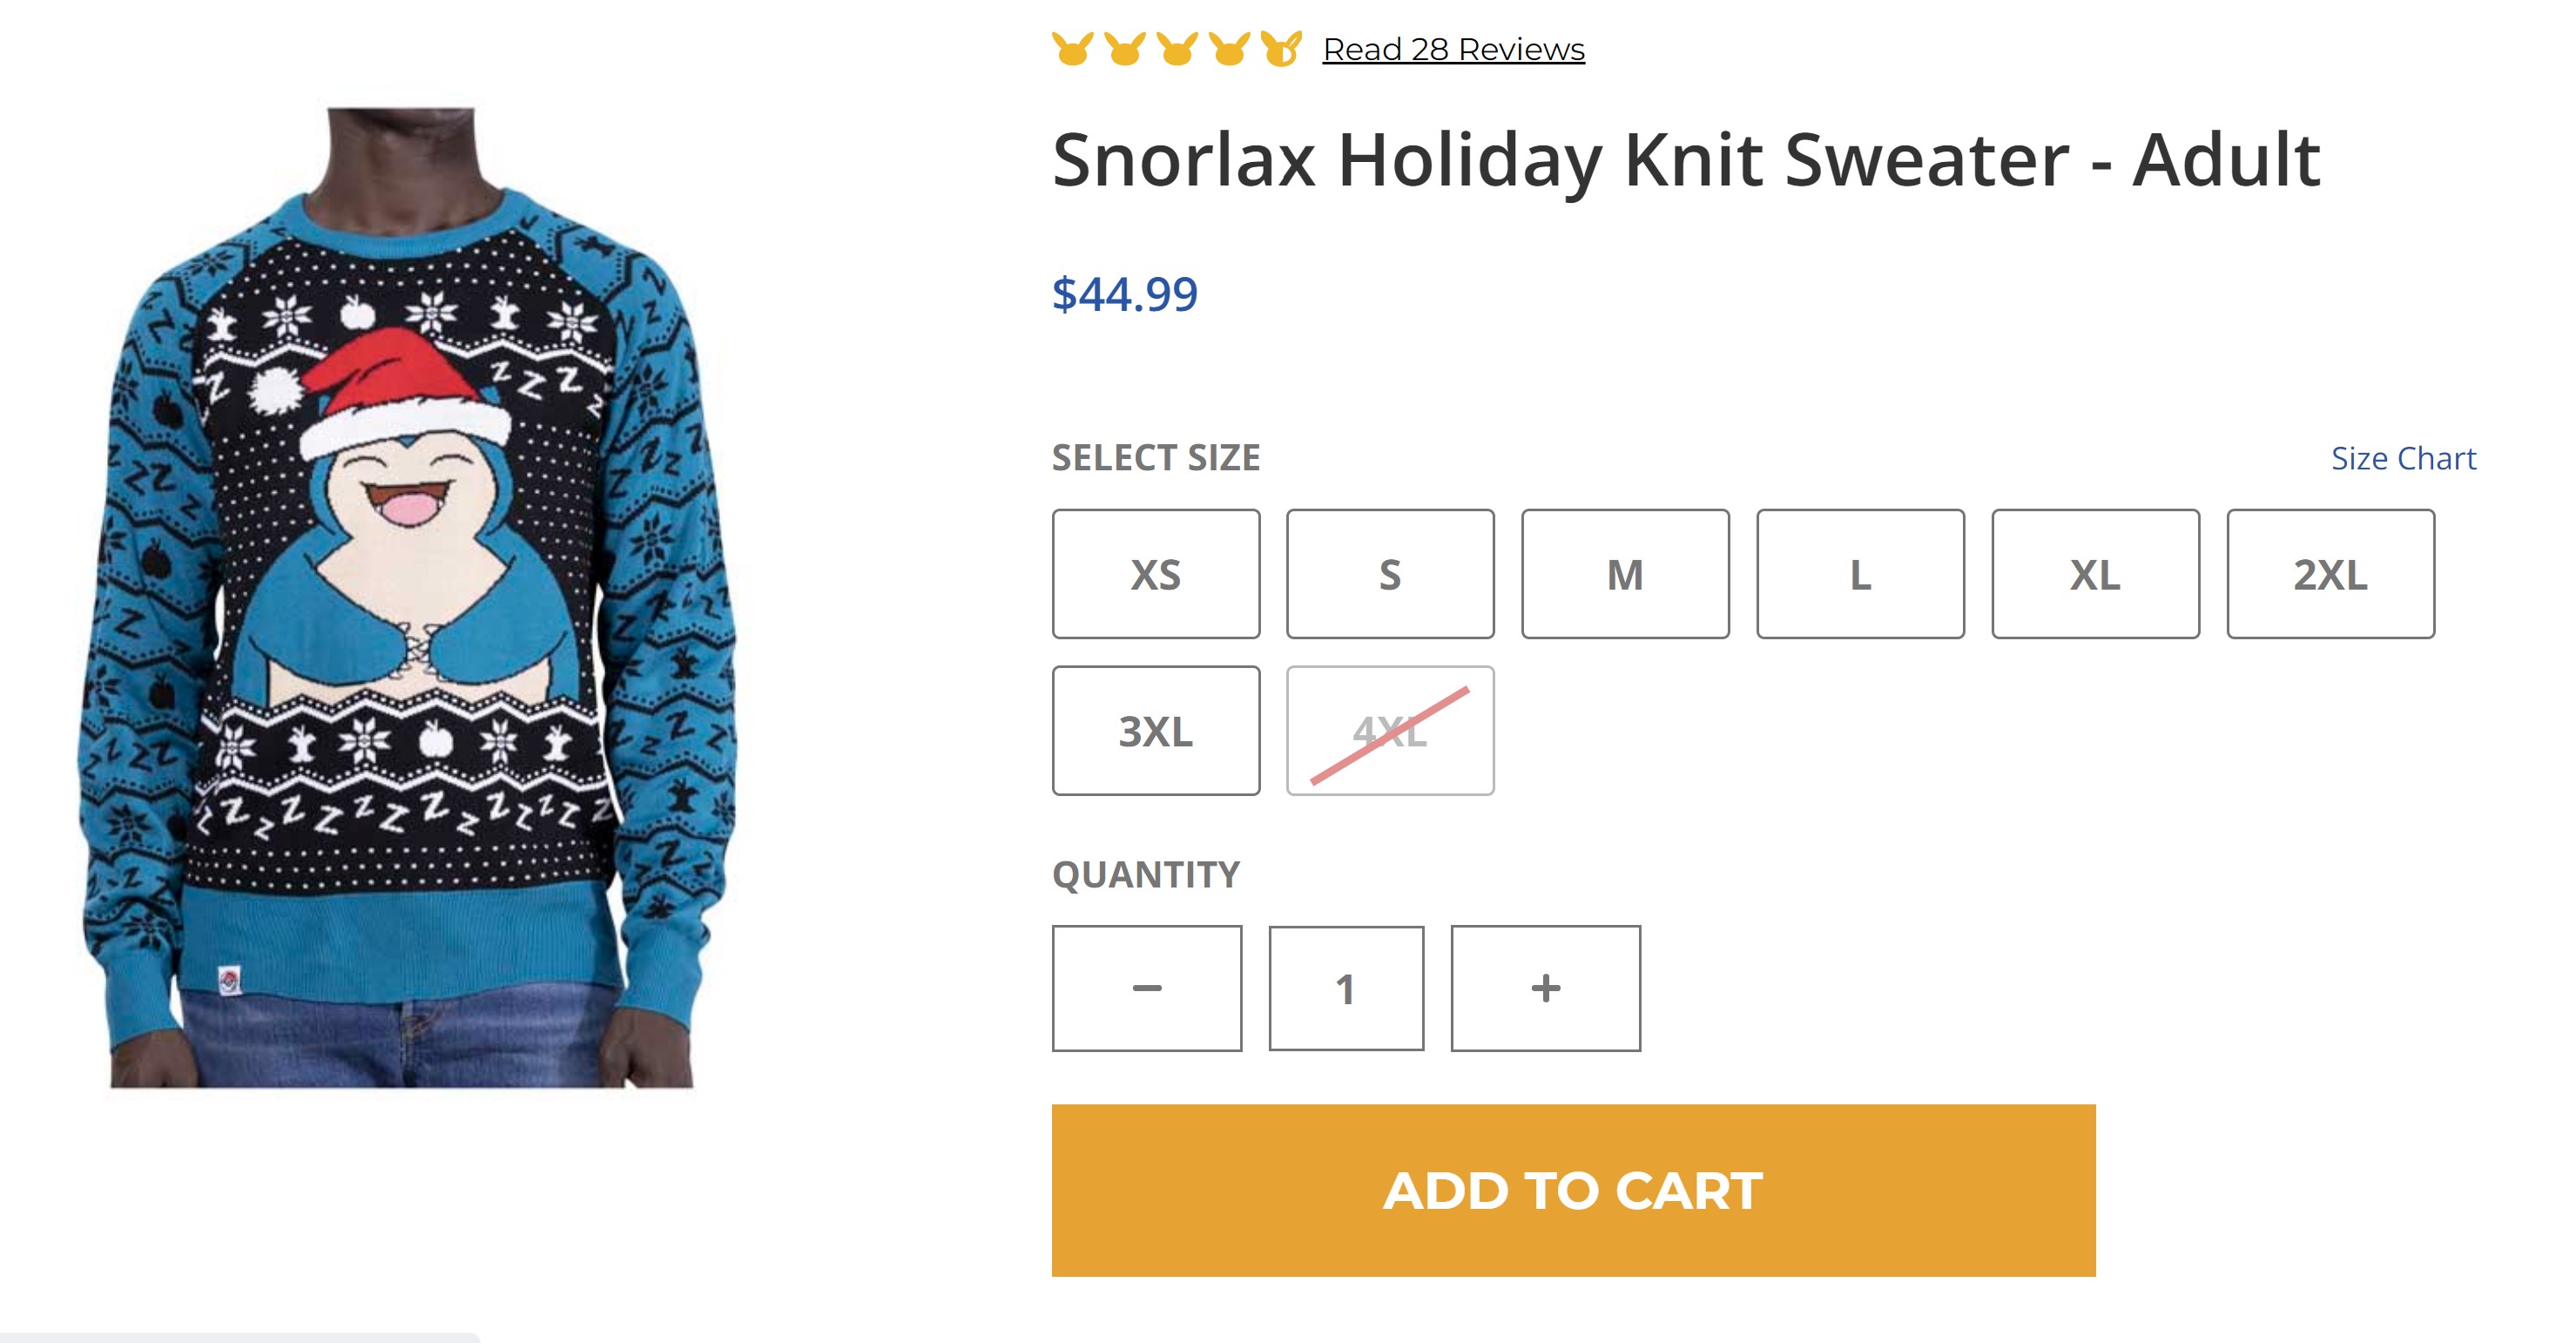Select the 2XL size
Viewport: 2576px width, 1343px height.
coord(2331,574)
